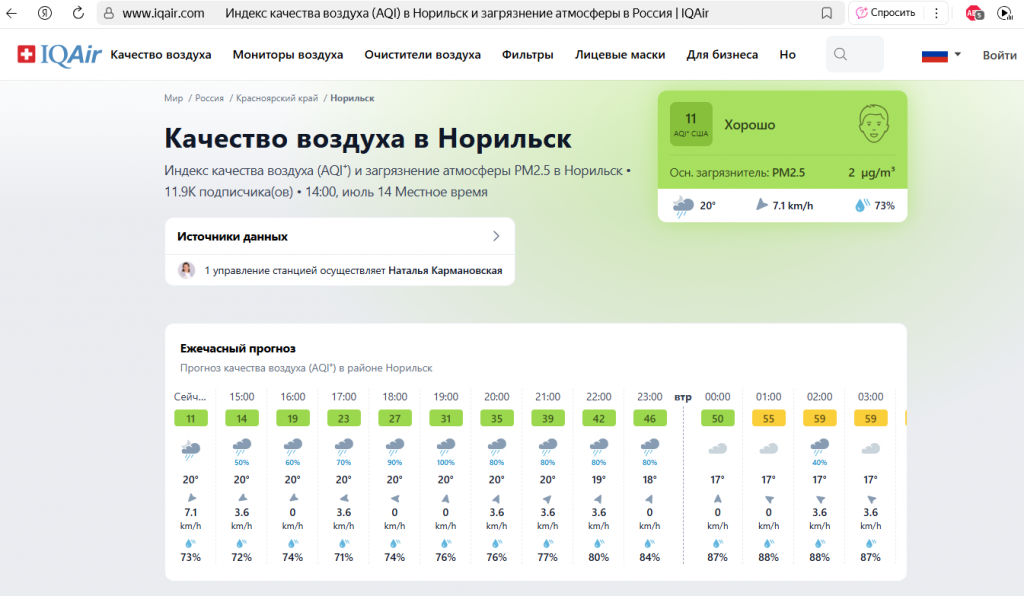Click the padlock site security icon
The image size is (1024, 596).
(x=109, y=13)
